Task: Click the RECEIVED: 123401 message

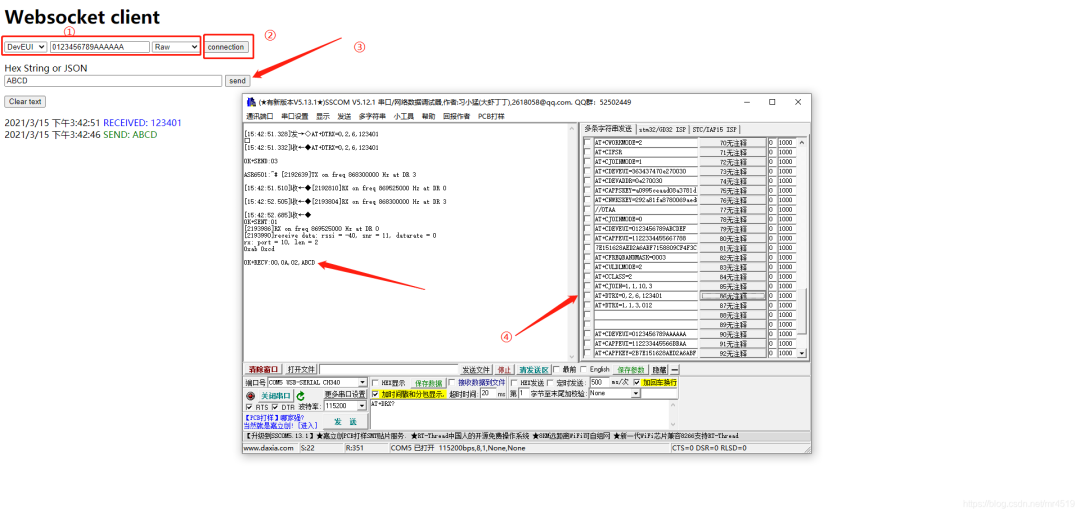Action: coord(143,123)
